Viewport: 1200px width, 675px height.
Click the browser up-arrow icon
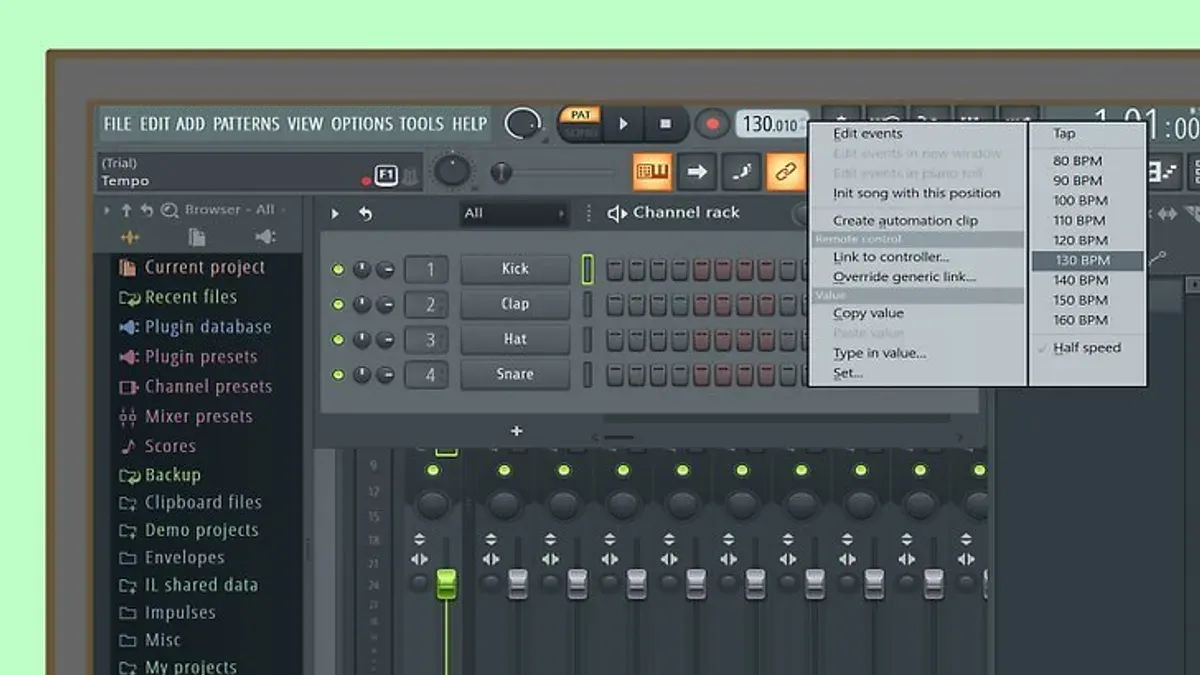pos(126,210)
